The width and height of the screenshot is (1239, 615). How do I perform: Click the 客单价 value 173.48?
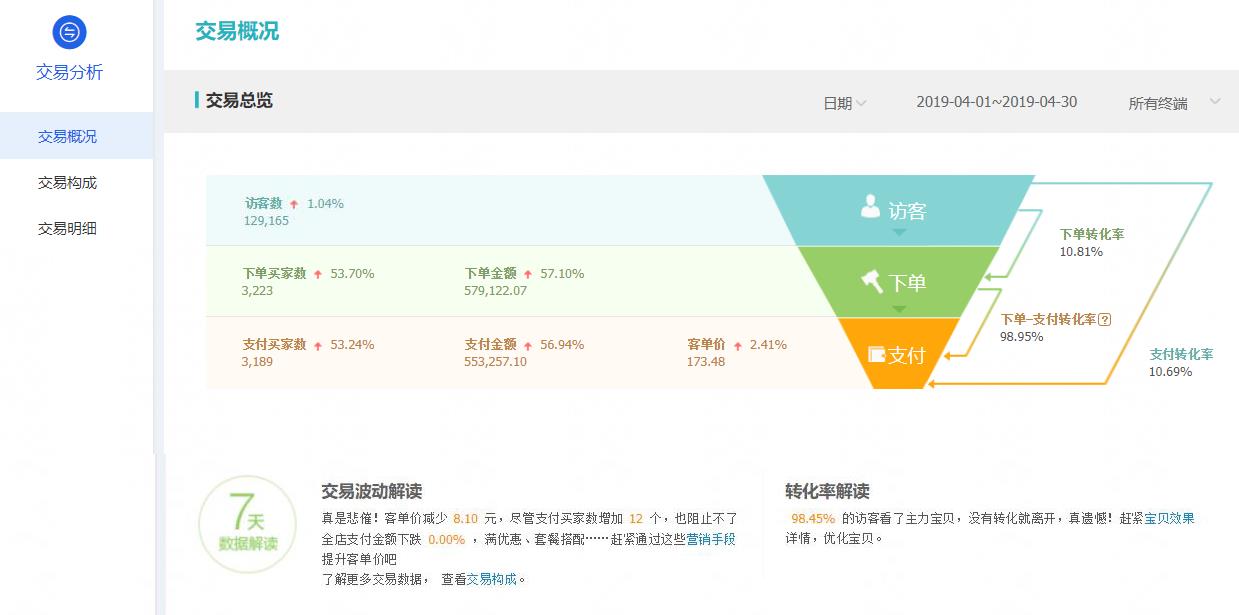706,362
